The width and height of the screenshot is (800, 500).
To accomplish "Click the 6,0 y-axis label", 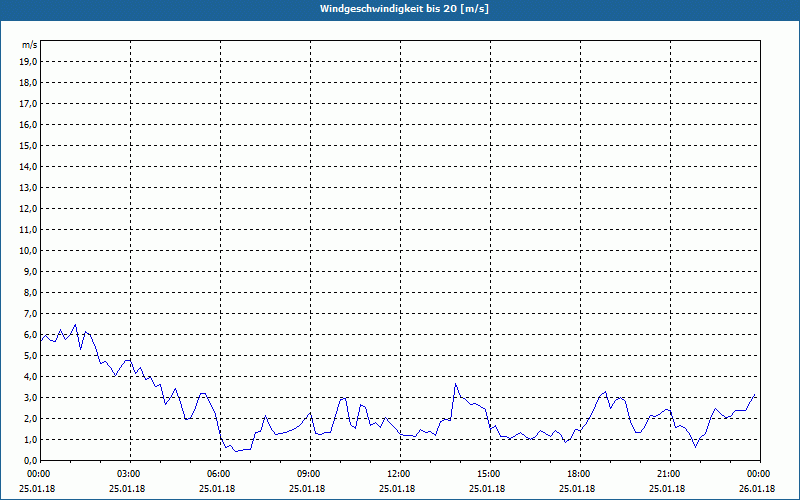I will (x=30, y=335).
